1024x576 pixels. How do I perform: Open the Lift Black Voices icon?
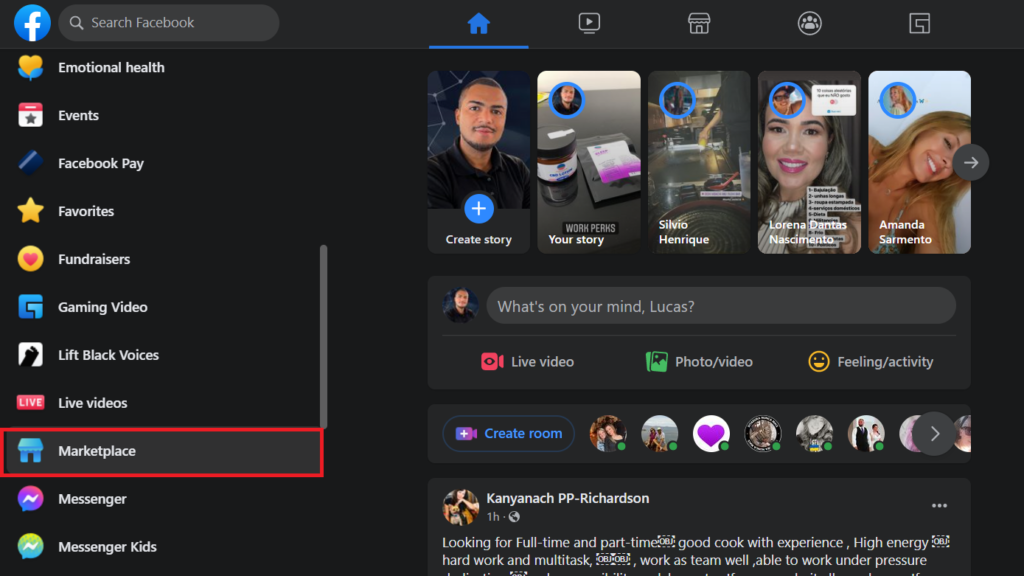click(30, 355)
